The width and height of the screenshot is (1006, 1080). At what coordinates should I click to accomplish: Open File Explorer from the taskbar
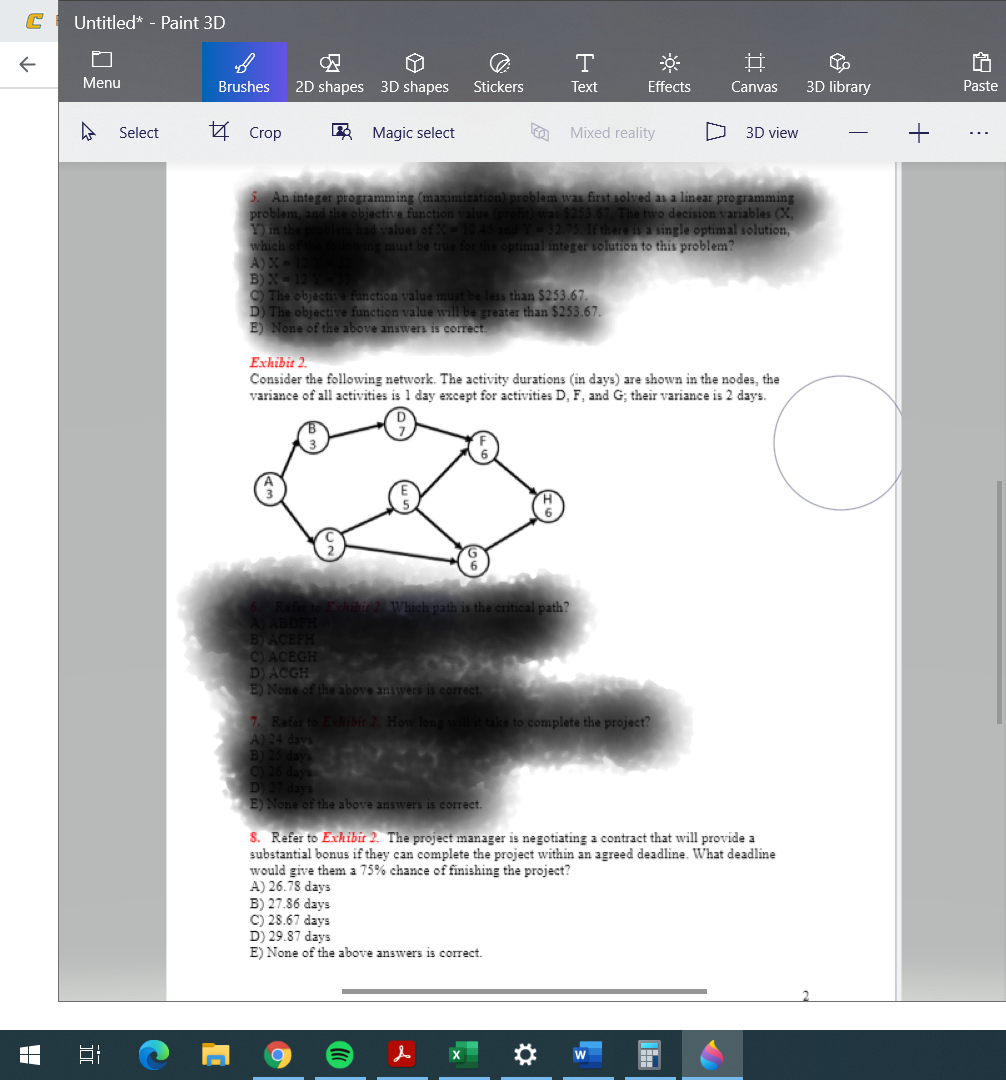pyautogui.click(x=215, y=1055)
